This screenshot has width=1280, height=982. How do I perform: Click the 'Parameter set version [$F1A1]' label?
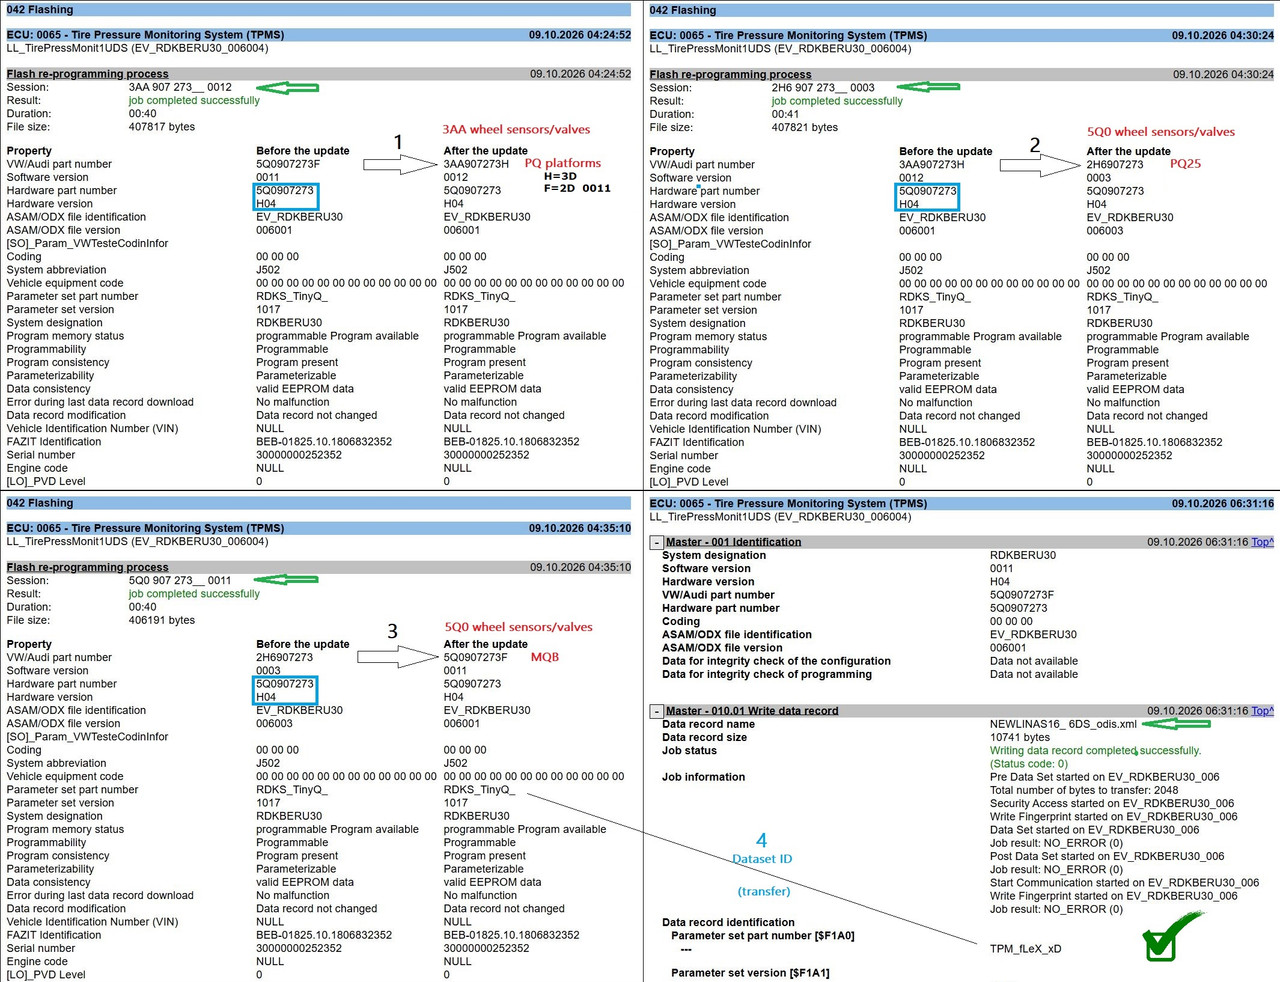click(750, 973)
